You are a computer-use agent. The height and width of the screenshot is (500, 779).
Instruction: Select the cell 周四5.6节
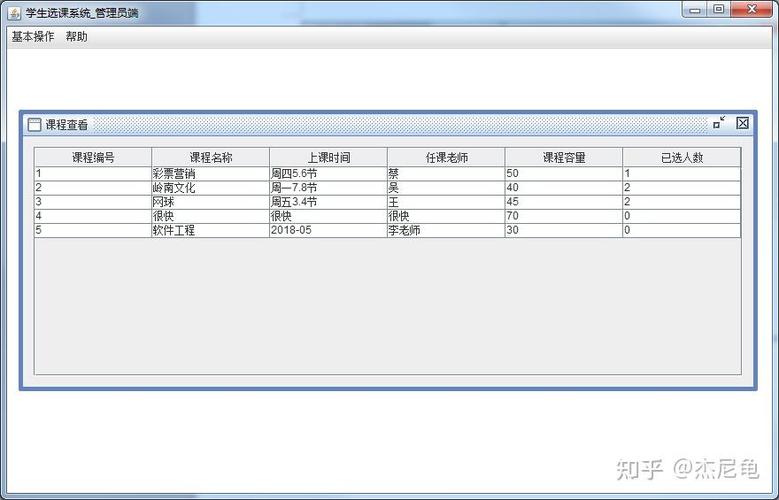point(328,173)
